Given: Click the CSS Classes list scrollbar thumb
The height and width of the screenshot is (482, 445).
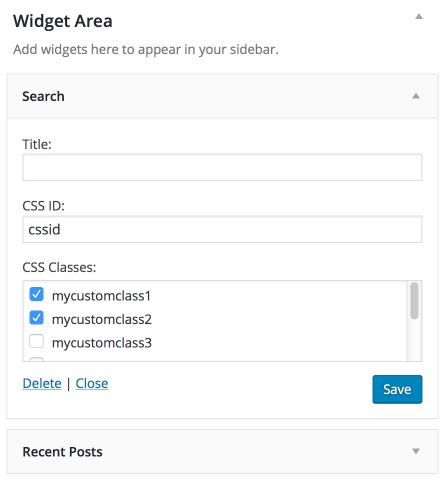Looking at the screenshot, I should (414, 301).
